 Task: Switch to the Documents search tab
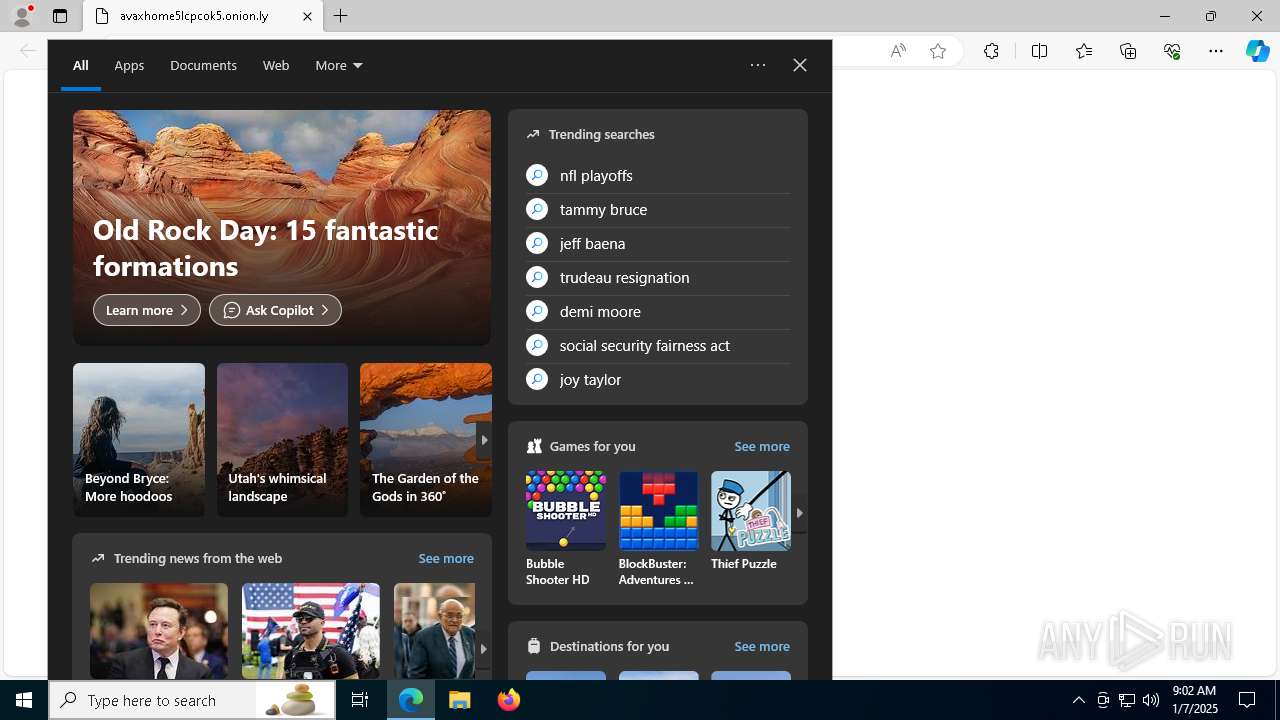click(203, 66)
